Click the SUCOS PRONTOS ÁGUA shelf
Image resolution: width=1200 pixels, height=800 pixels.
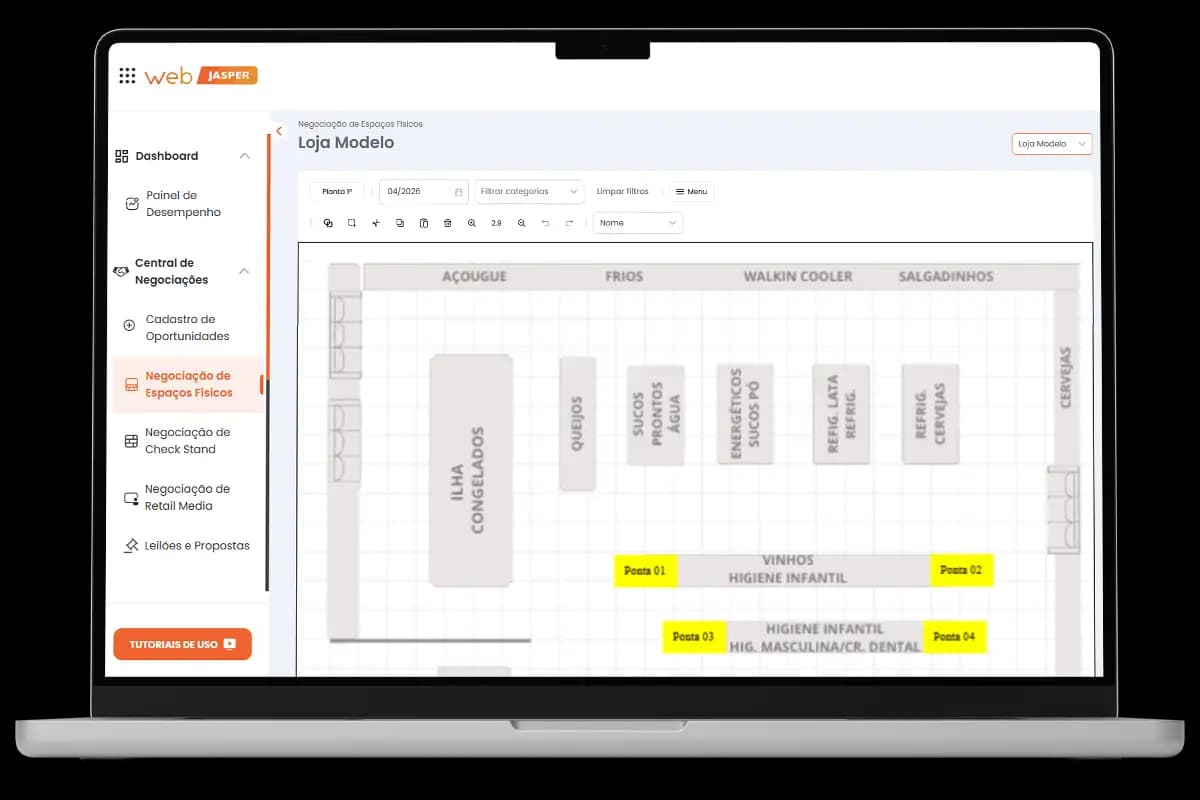[656, 414]
